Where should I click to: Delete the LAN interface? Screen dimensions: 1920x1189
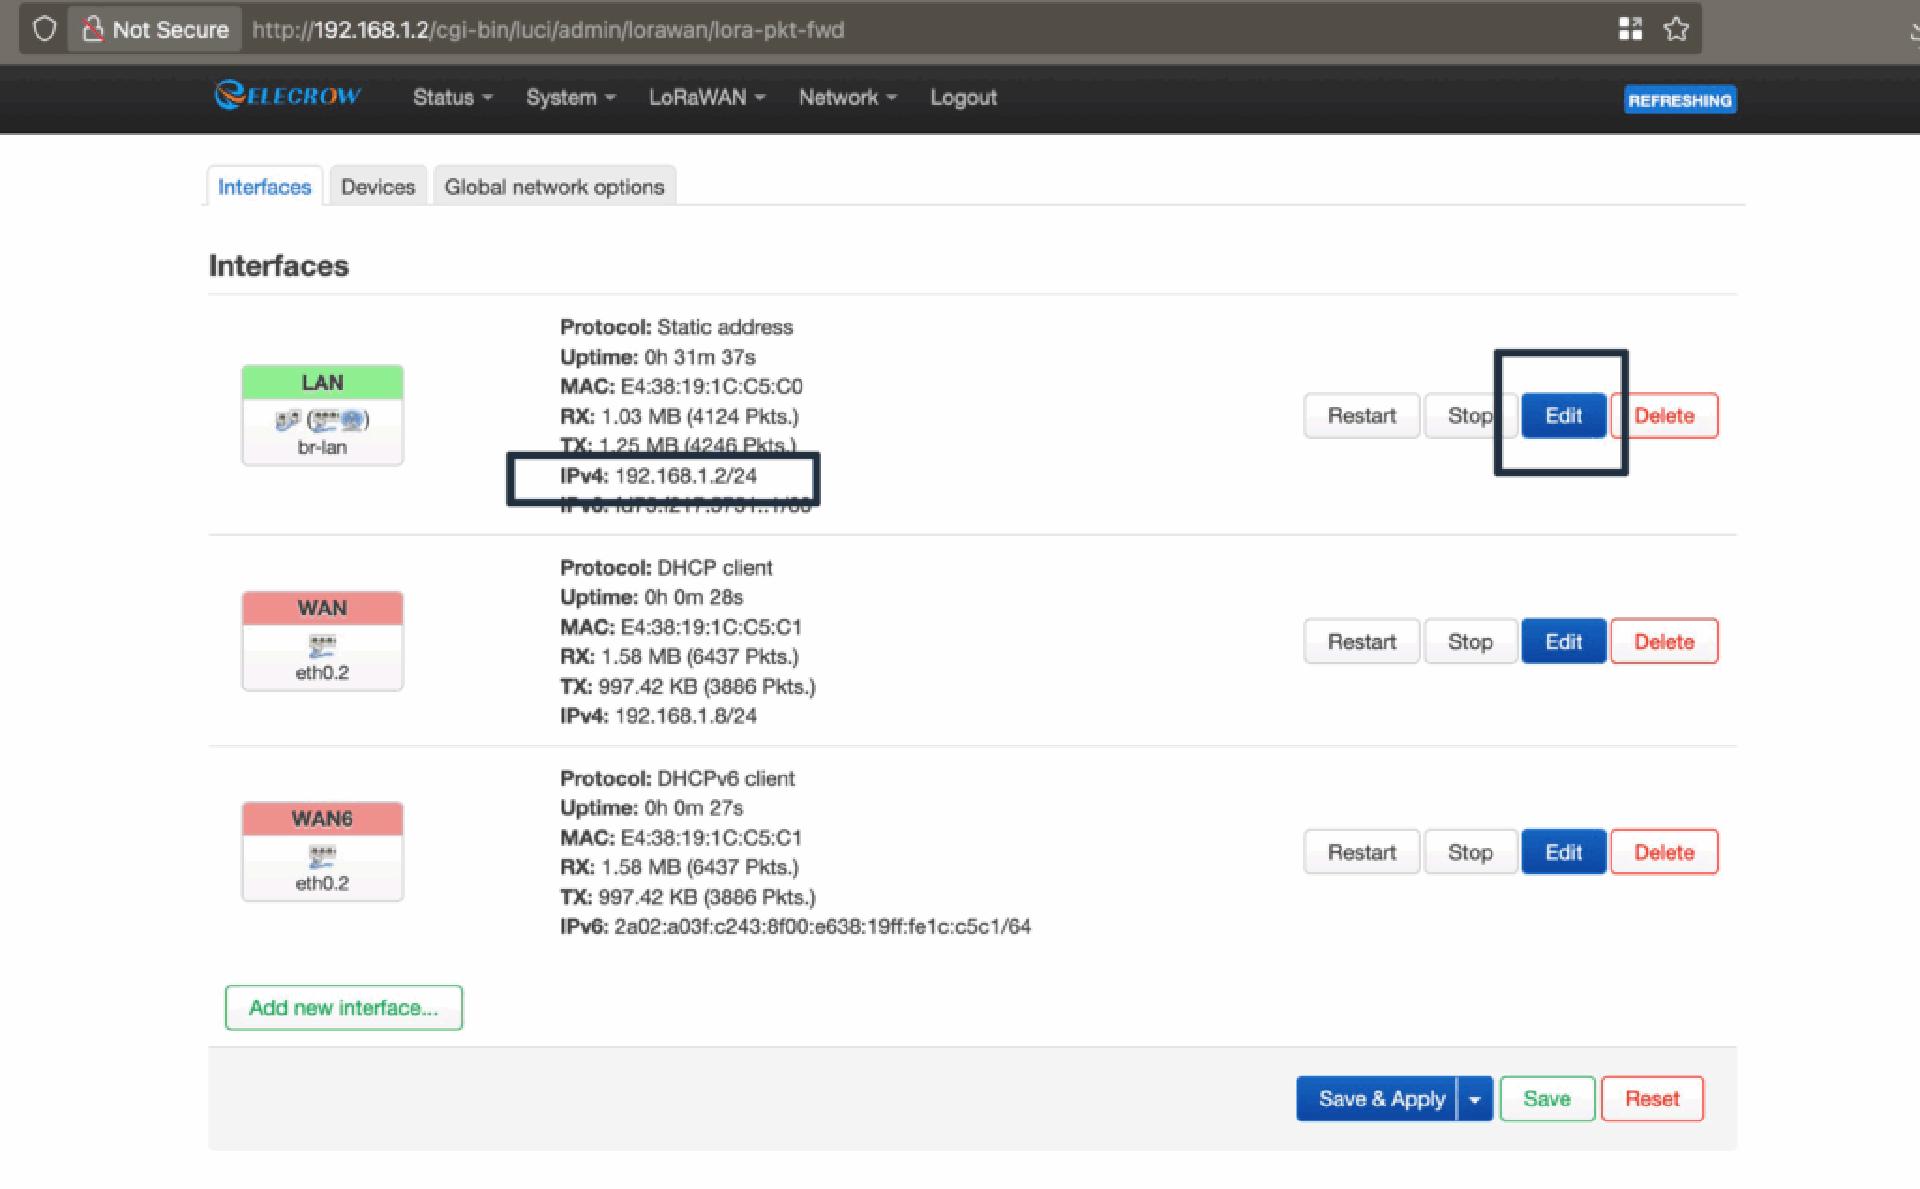point(1664,416)
